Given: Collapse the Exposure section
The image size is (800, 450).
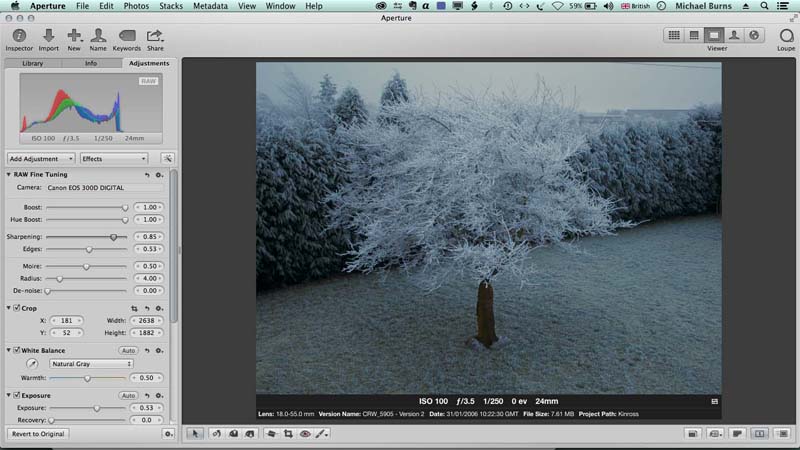Looking at the screenshot, I should click(x=9, y=395).
